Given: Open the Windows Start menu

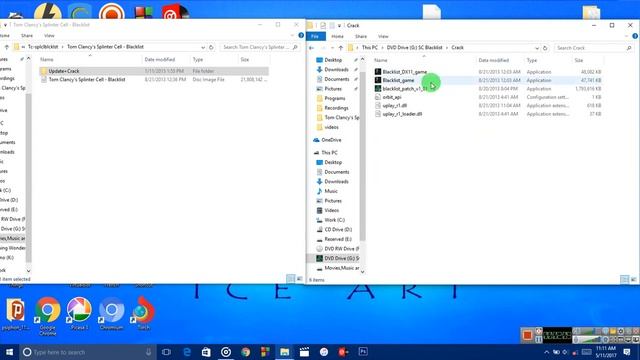Looking at the screenshot, I should pos(9,352).
